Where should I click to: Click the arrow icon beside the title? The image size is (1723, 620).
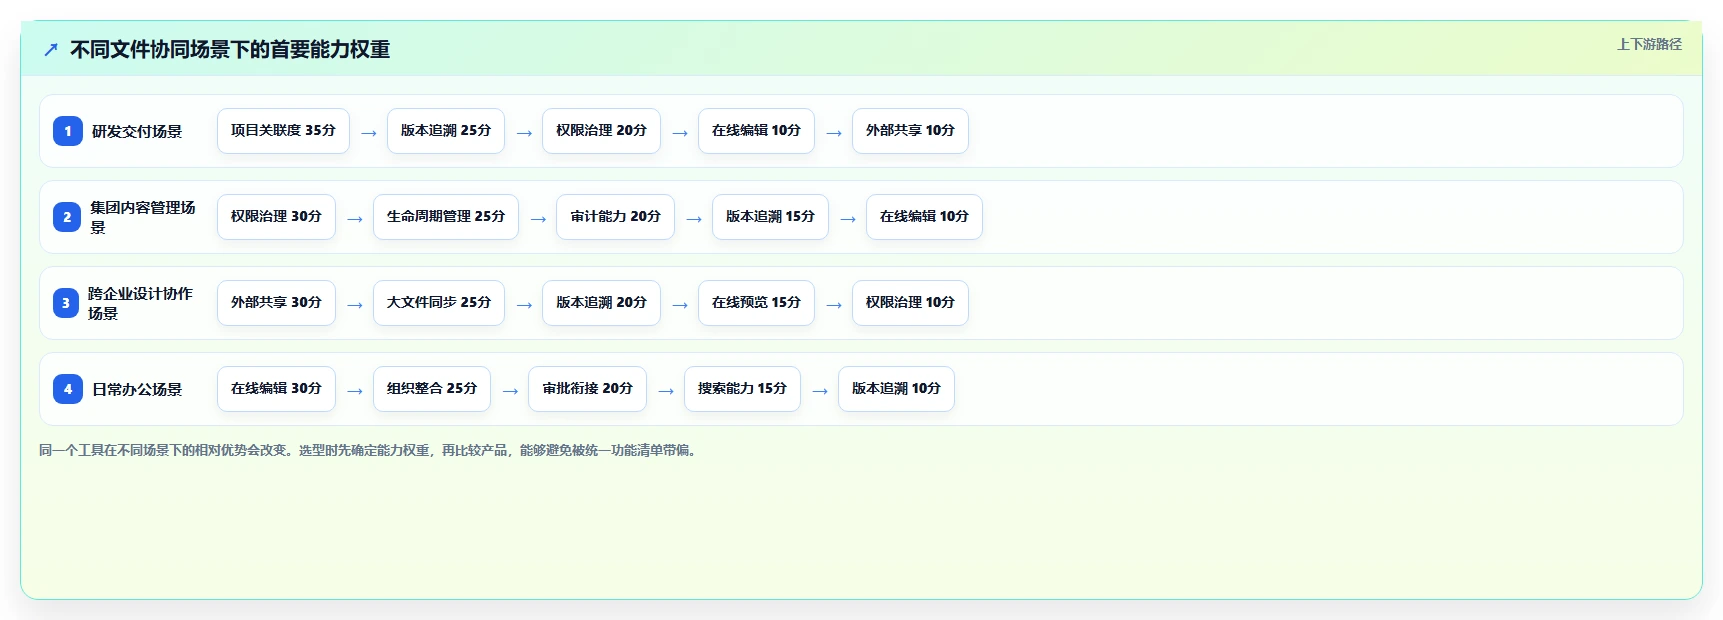[51, 49]
